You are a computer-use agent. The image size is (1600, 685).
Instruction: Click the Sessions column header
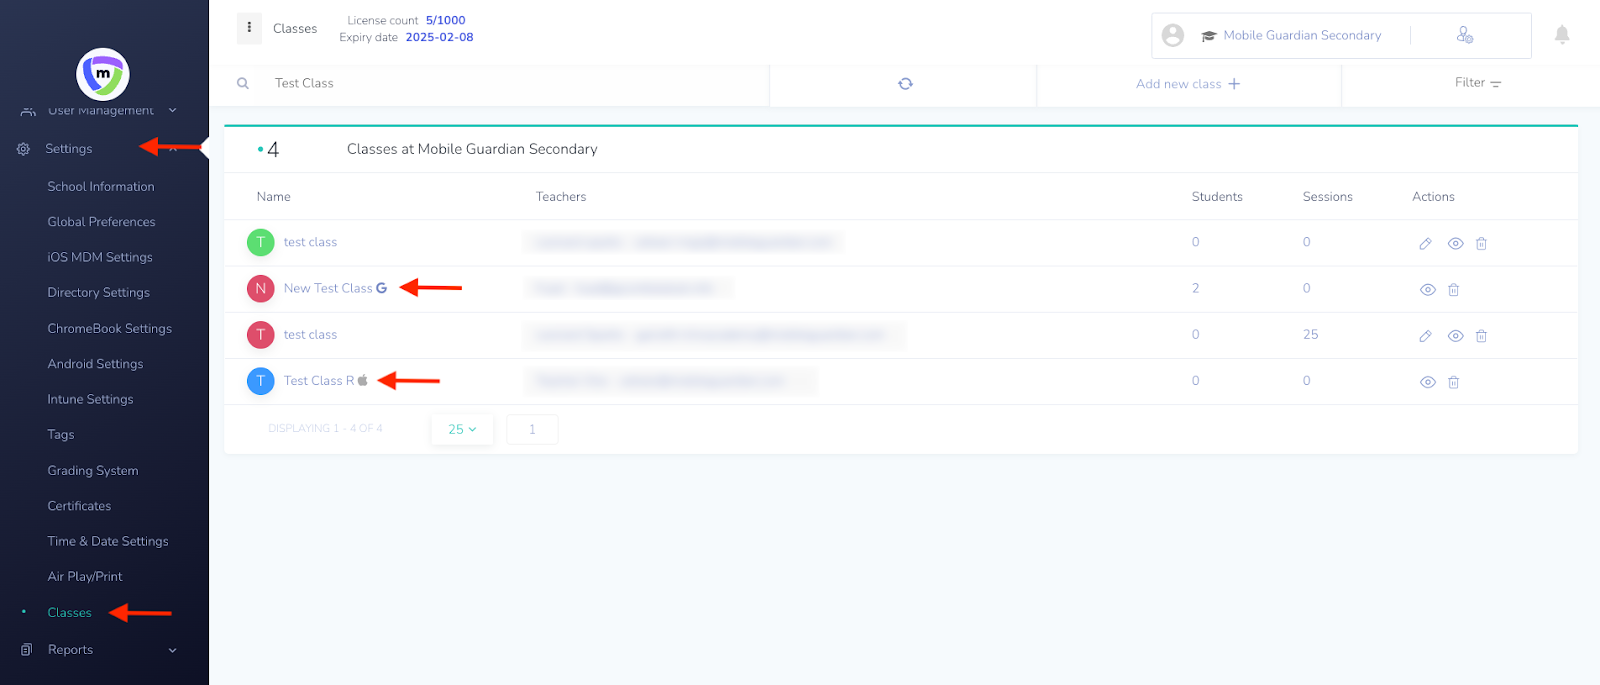(x=1328, y=197)
